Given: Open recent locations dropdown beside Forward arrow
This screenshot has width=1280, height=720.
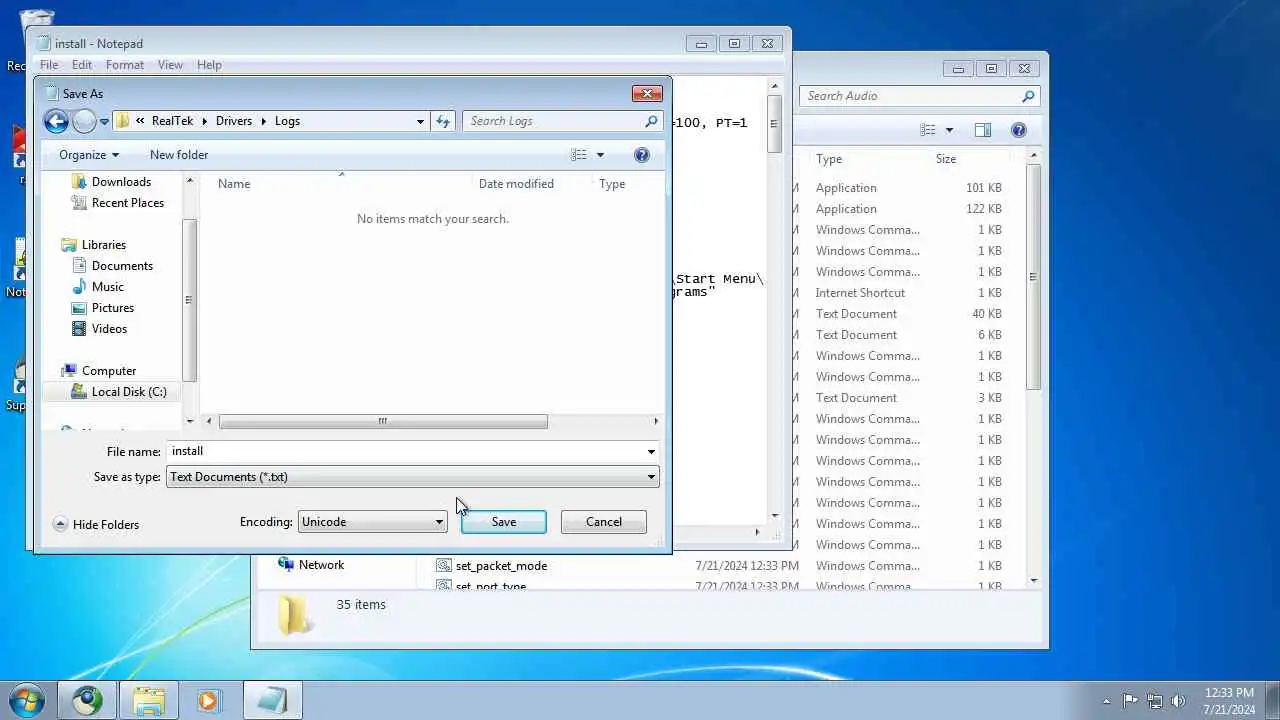Looking at the screenshot, I should point(104,122).
